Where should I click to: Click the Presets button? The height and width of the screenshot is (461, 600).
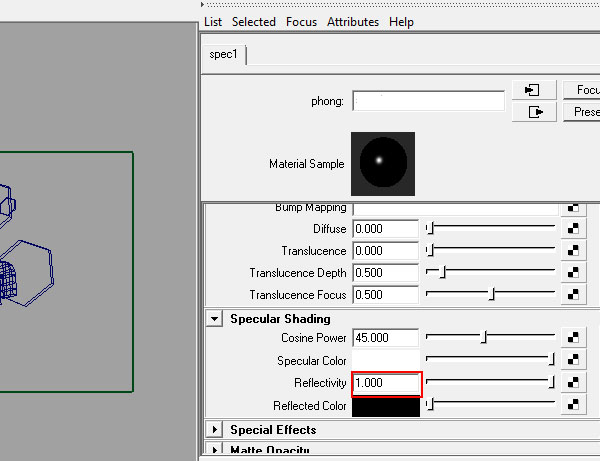point(582,112)
